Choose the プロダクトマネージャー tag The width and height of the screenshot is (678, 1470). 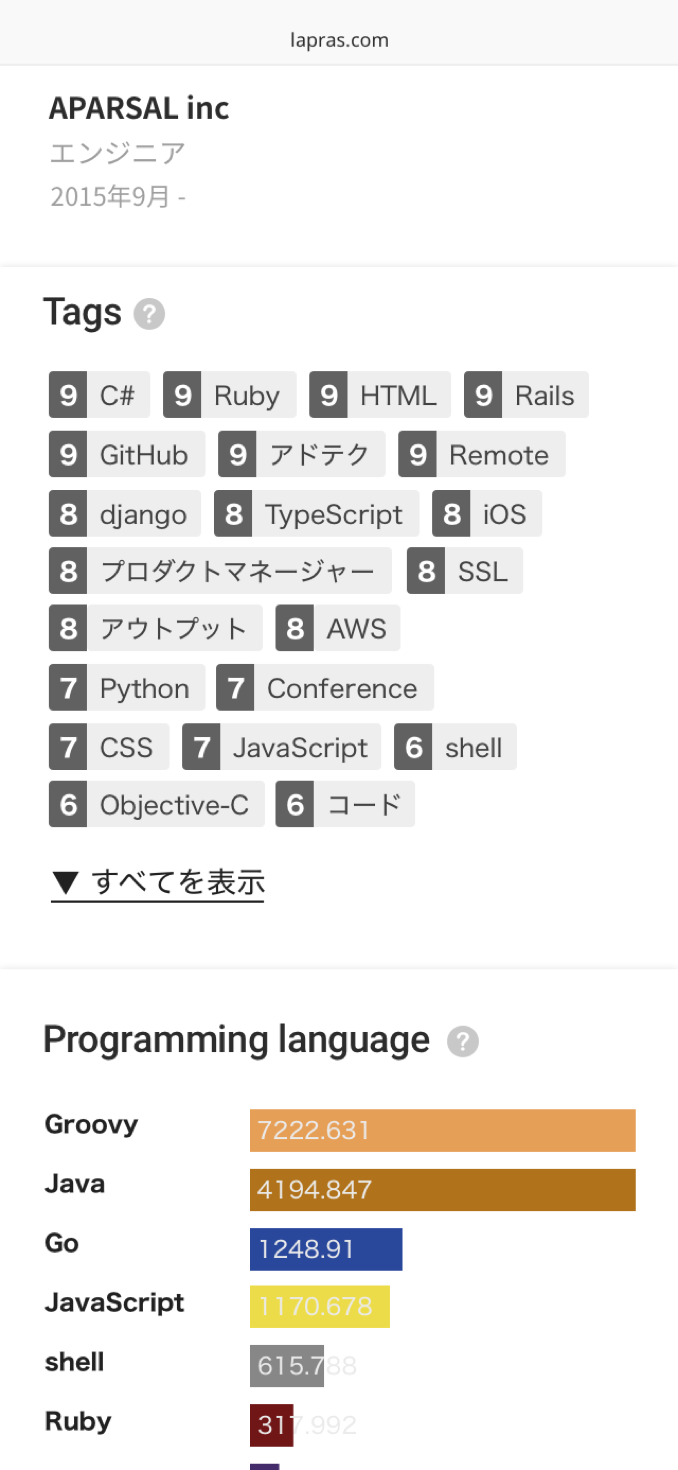pyautogui.click(x=220, y=572)
